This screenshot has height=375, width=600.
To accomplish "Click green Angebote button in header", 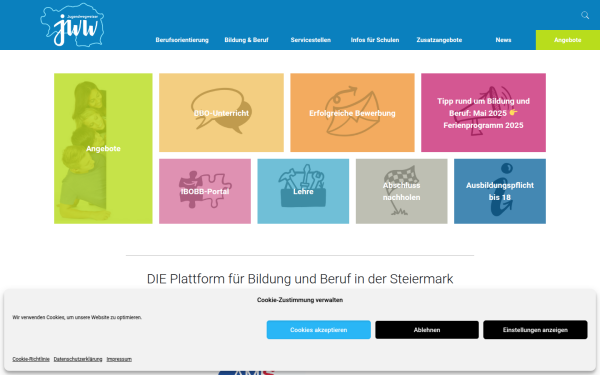I will click(x=568, y=40).
